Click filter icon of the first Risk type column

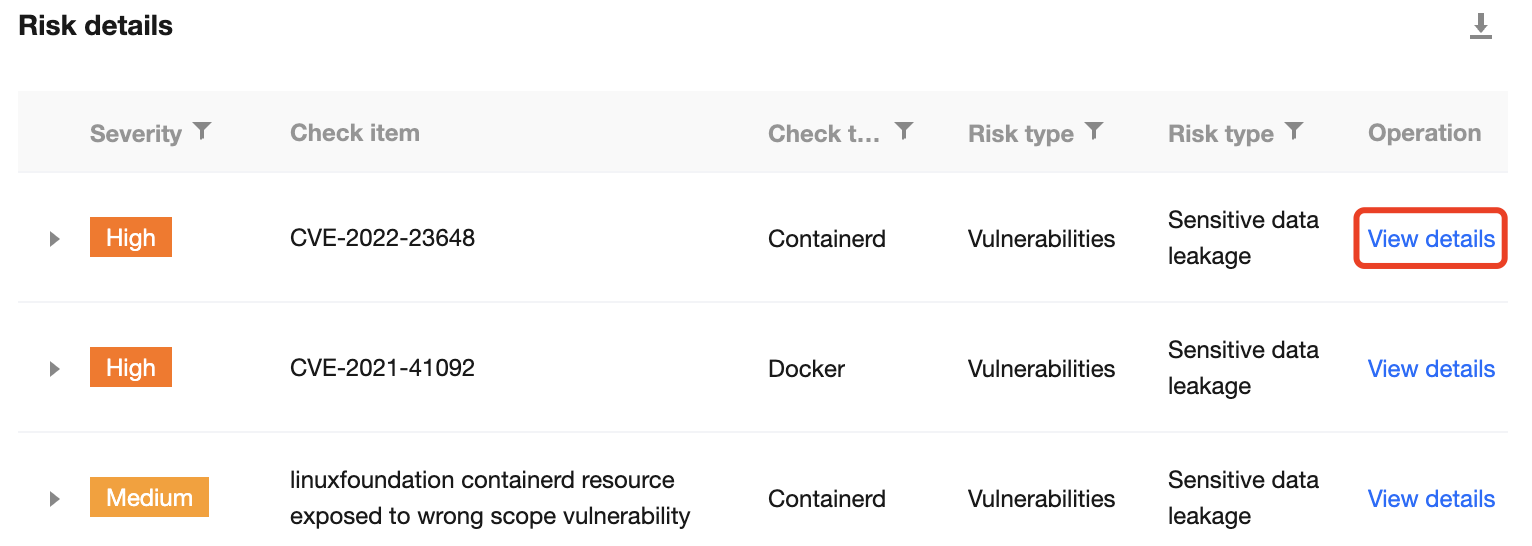pos(1094,131)
